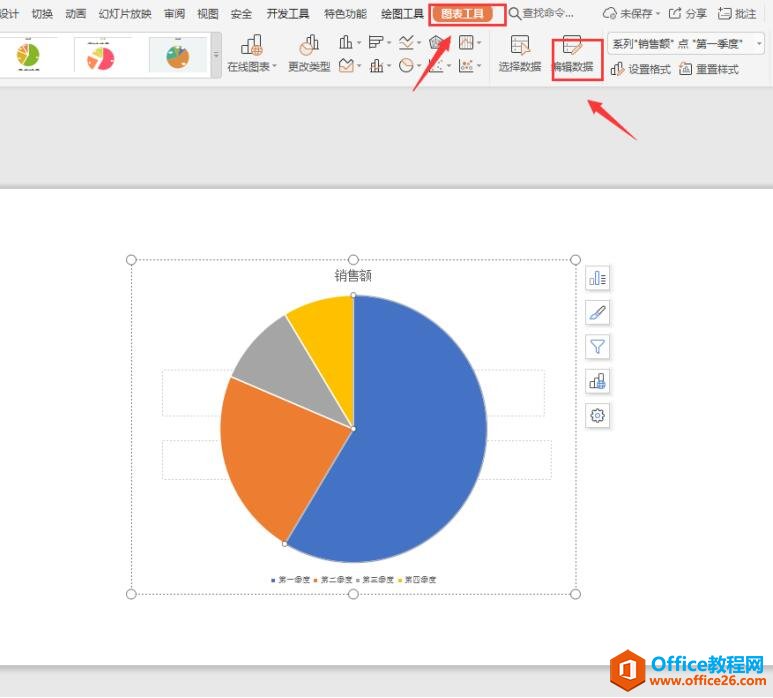Click the gear settings icon beside chart
773x698 pixels.
(598, 416)
